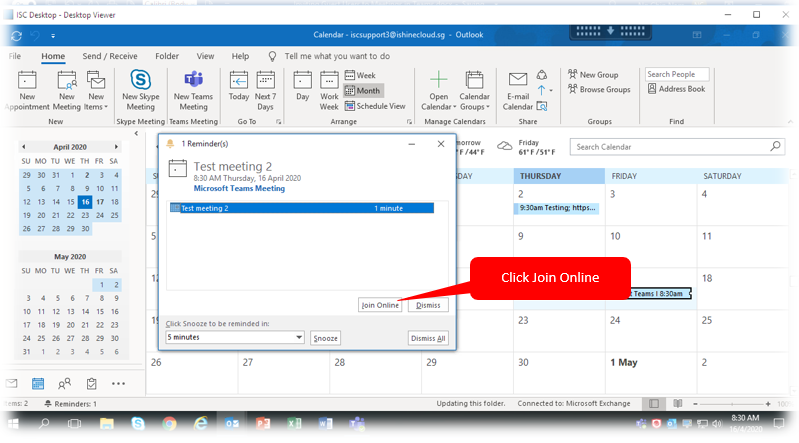
Task: Switch to Mail navigation icon
Action: coord(12,383)
